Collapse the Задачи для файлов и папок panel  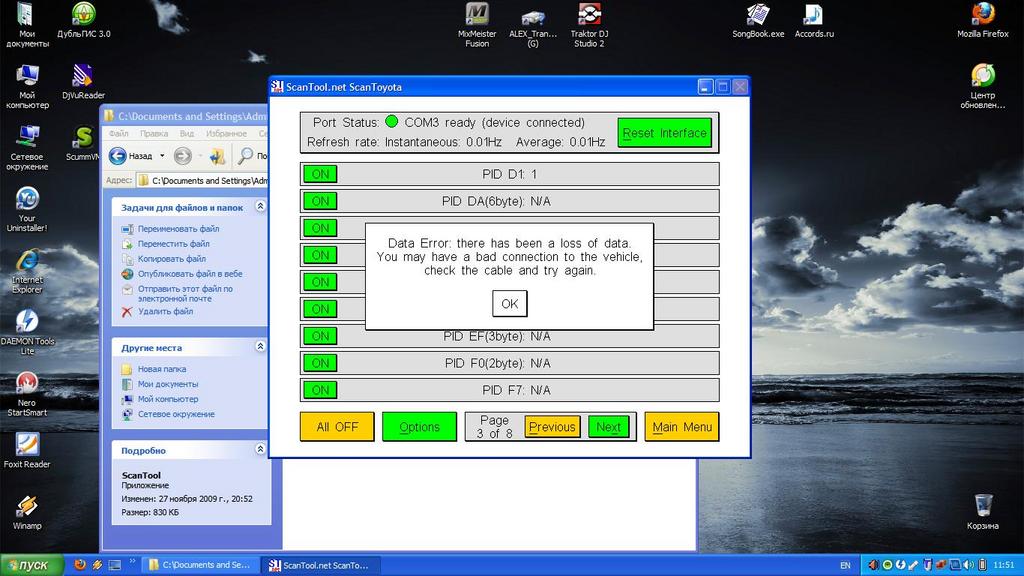pos(260,206)
